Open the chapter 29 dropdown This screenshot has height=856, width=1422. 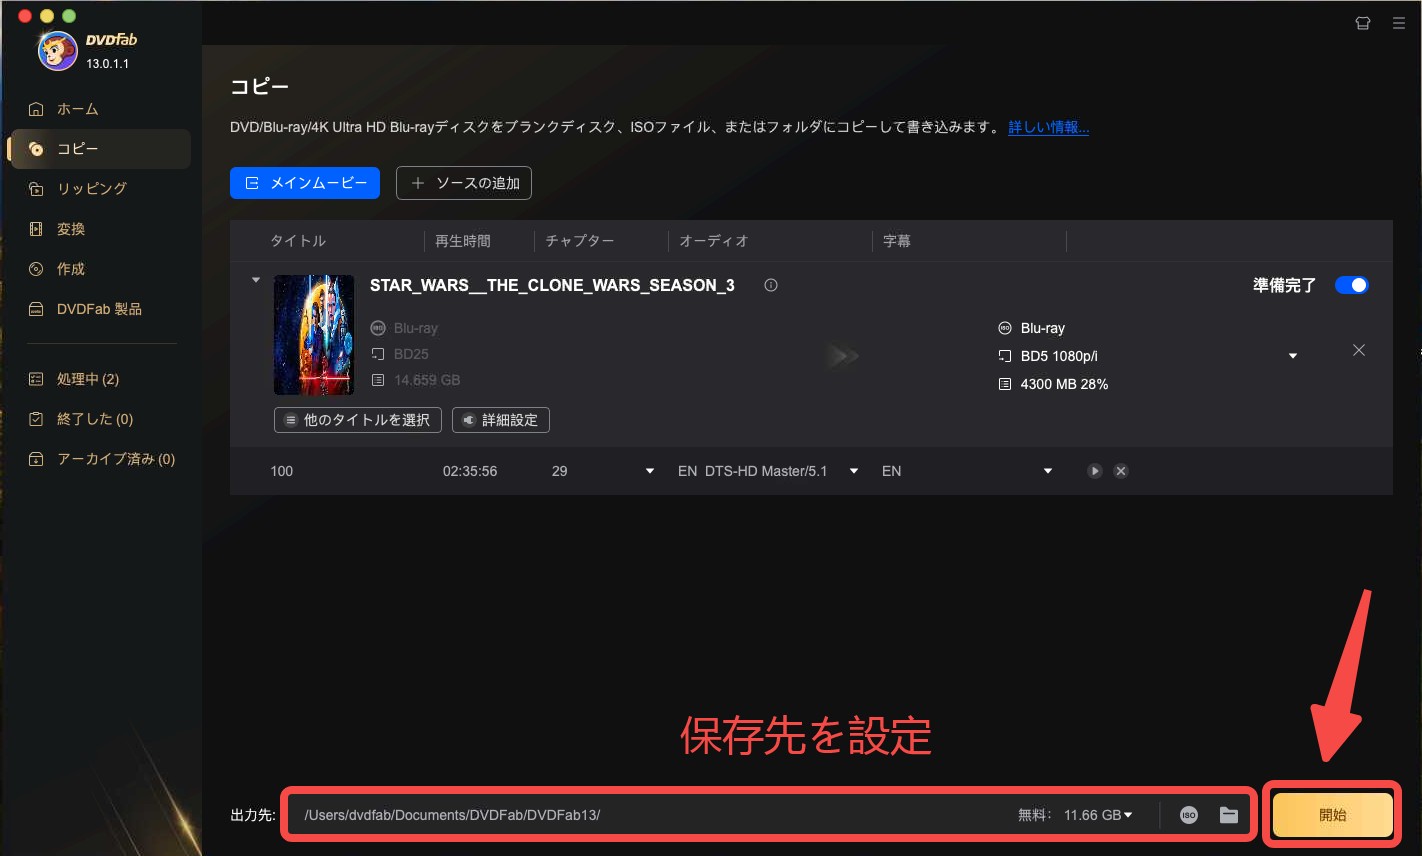tap(650, 471)
